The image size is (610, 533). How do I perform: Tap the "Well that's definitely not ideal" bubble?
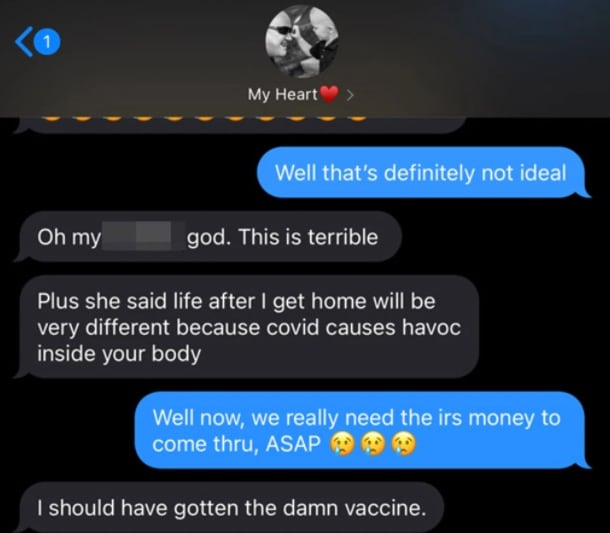click(x=423, y=172)
